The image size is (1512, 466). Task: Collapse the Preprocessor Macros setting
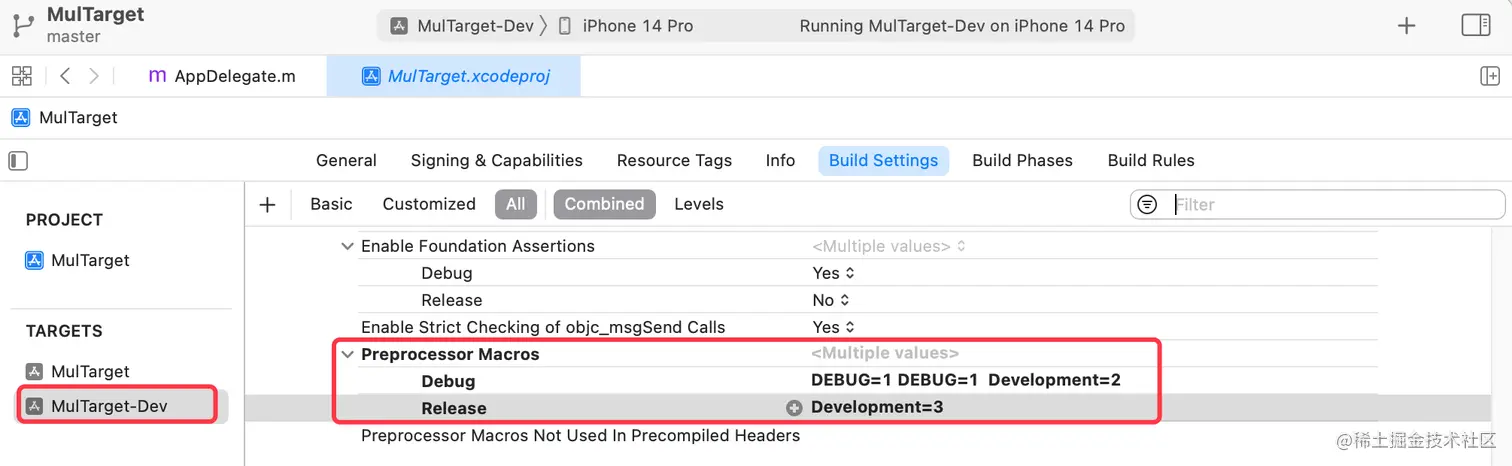(347, 354)
